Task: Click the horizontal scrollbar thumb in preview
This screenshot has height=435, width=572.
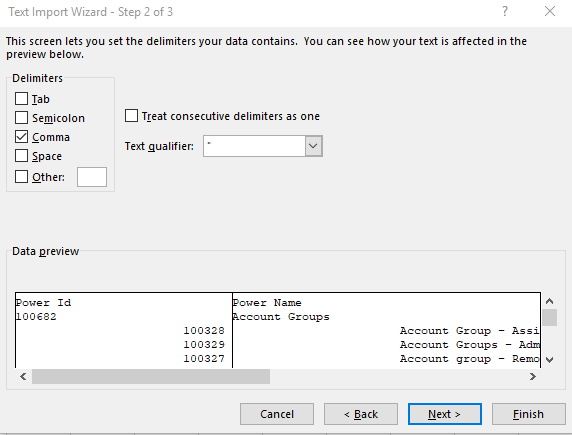Action: click(x=151, y=376)
